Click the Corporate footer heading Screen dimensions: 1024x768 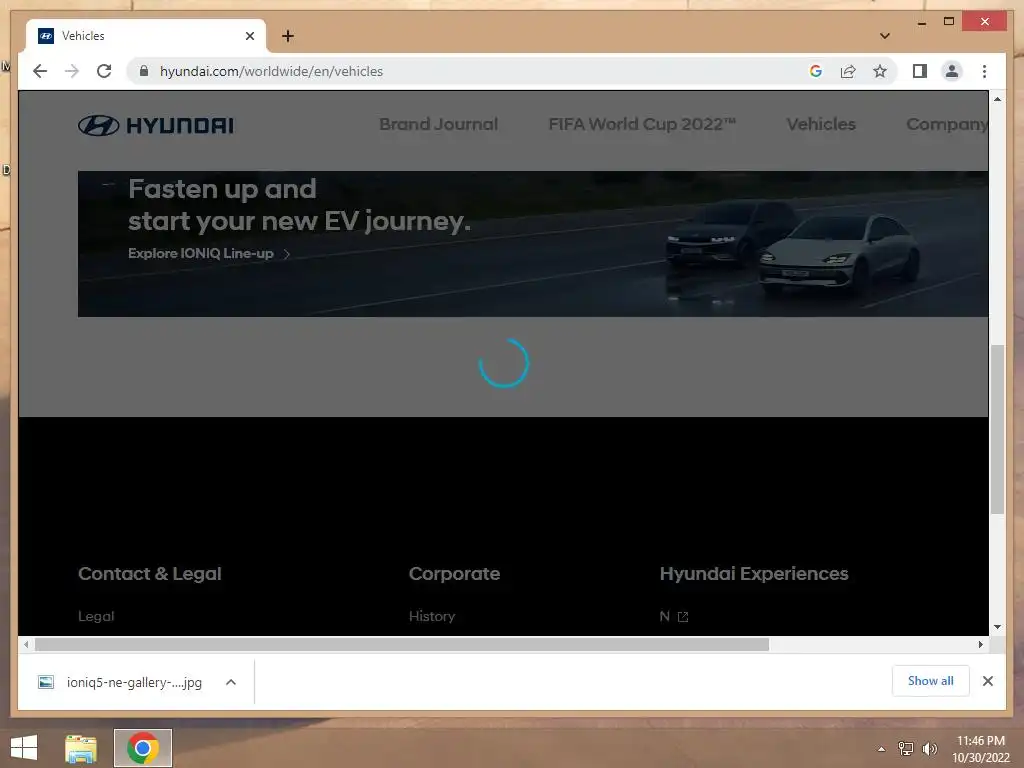pos(454,573)
